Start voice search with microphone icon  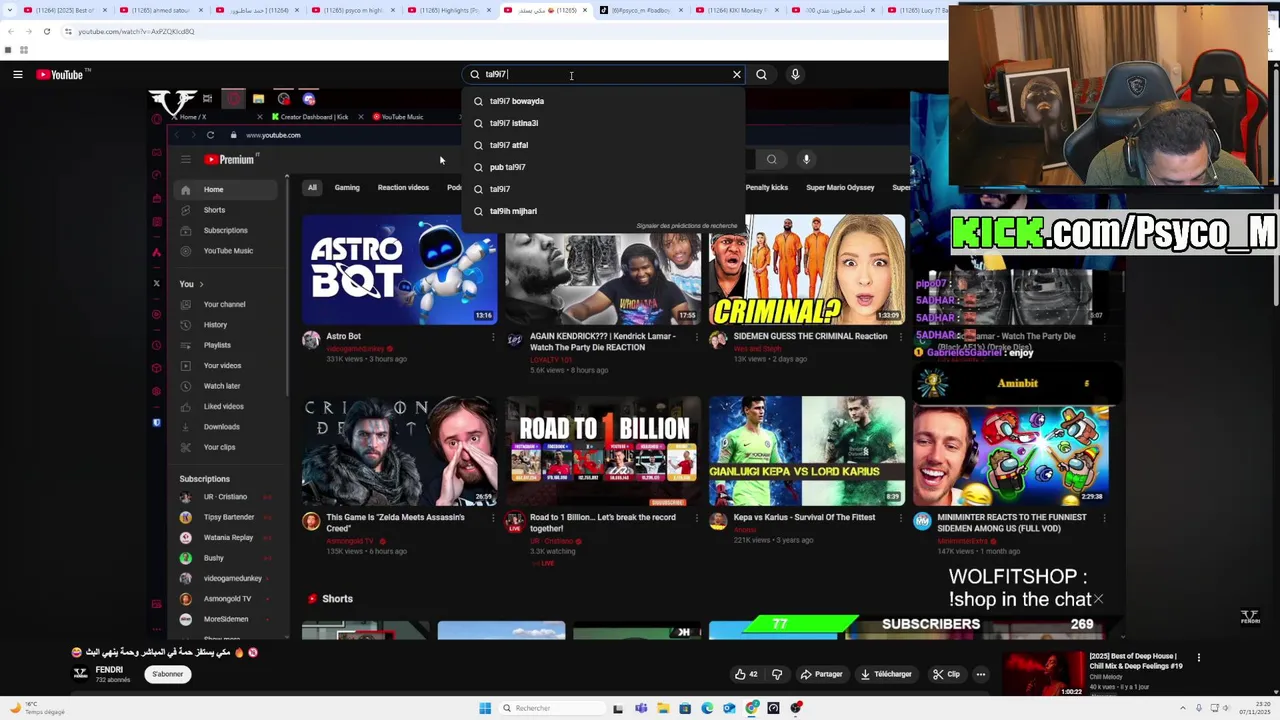tap(795, 74)
